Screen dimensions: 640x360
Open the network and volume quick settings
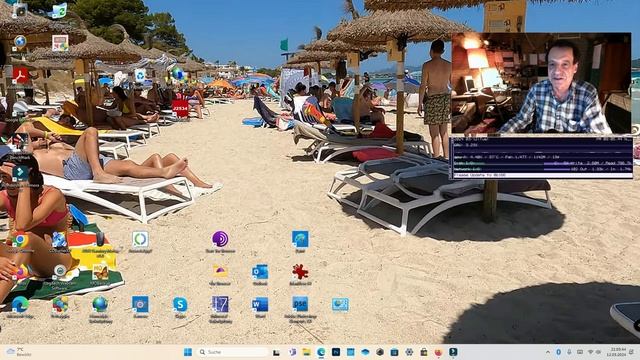pyautogui.click(x=594, y=352)
